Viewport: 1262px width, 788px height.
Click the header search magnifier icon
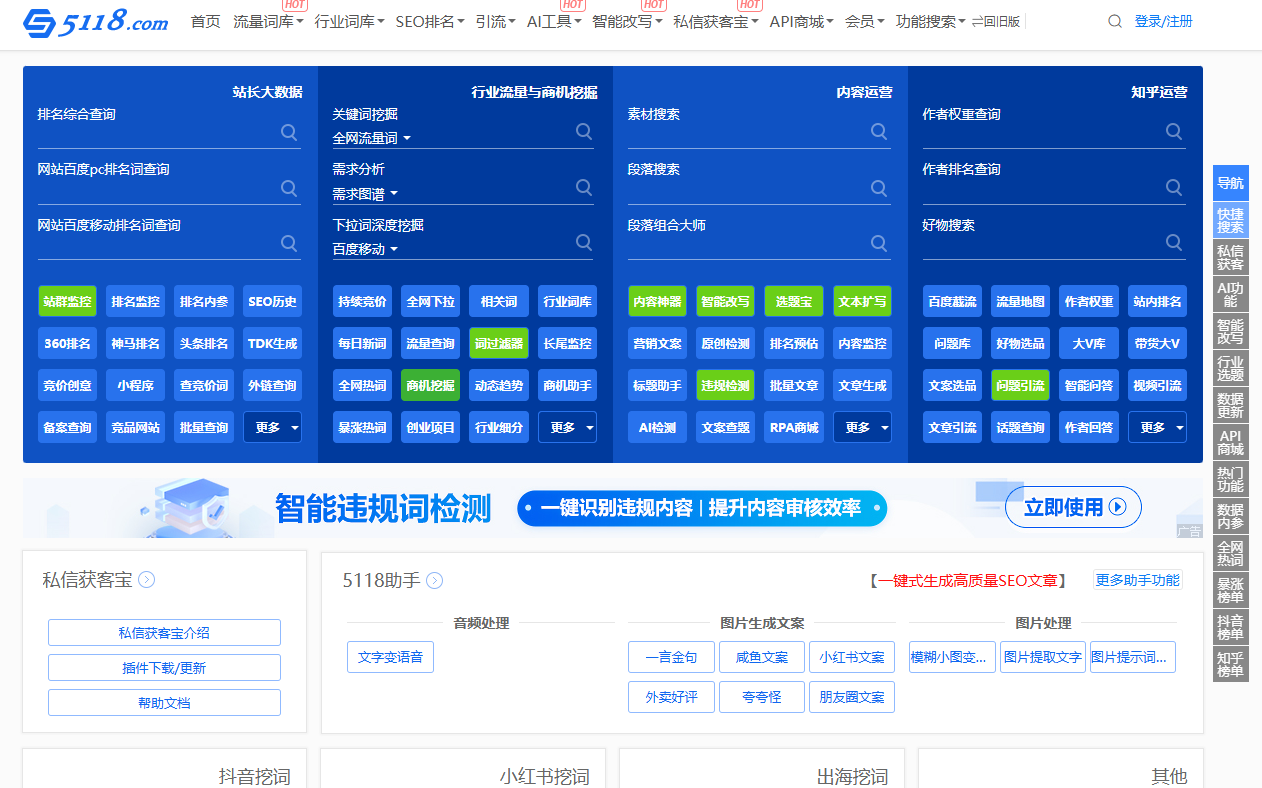(1115, 22)
